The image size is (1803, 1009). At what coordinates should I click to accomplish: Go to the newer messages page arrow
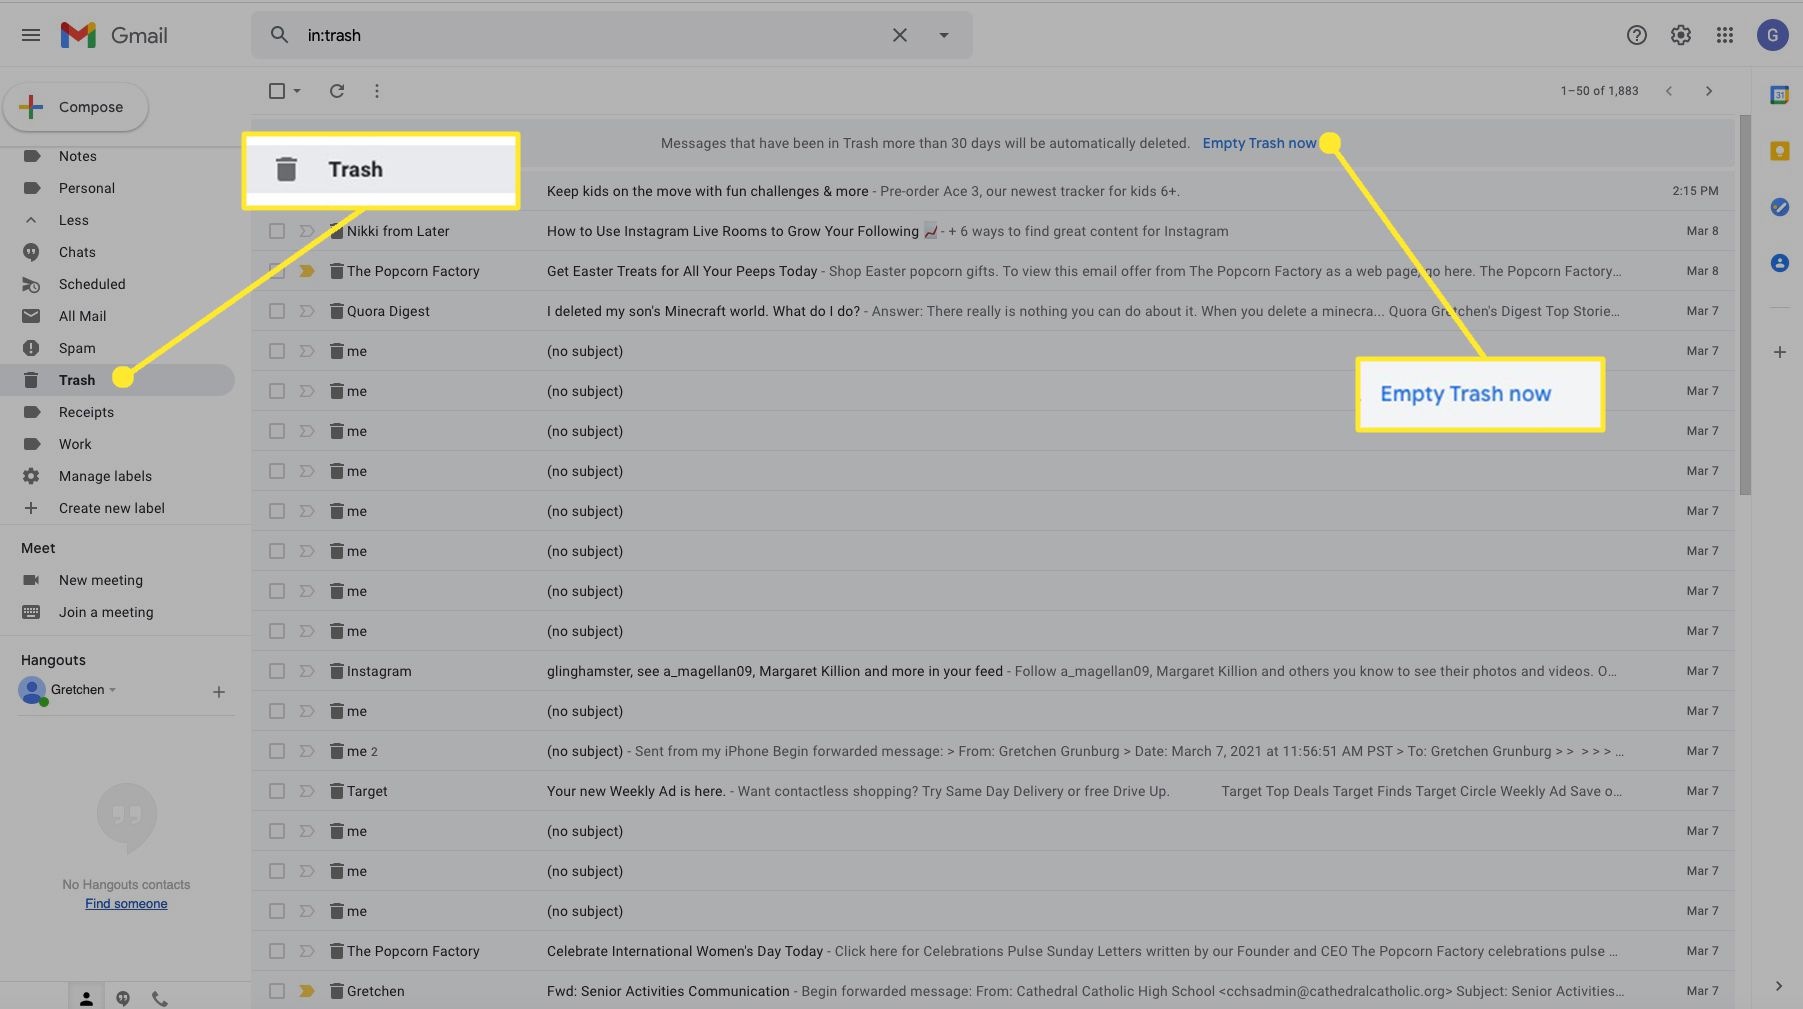point(1669,91)
